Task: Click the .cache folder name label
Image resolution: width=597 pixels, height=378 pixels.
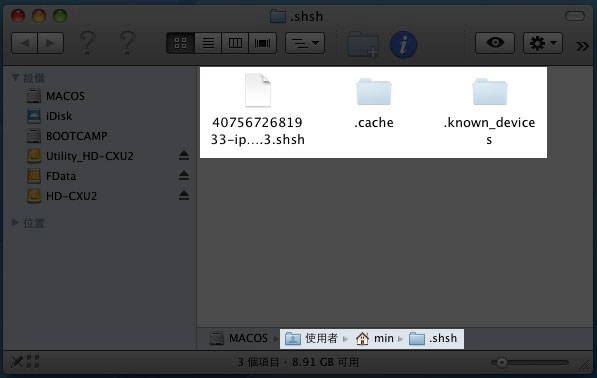Action: tap(374, 123)
